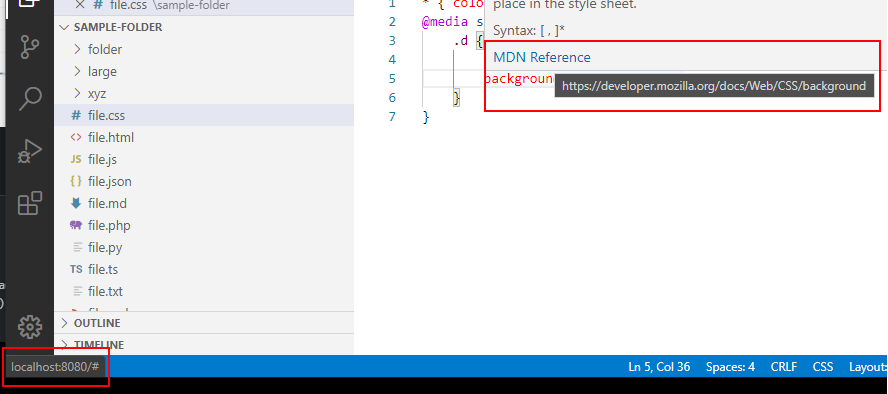
Task: Open the Manage gear icon
Action: pyautogui.click(x=30, y=327)
